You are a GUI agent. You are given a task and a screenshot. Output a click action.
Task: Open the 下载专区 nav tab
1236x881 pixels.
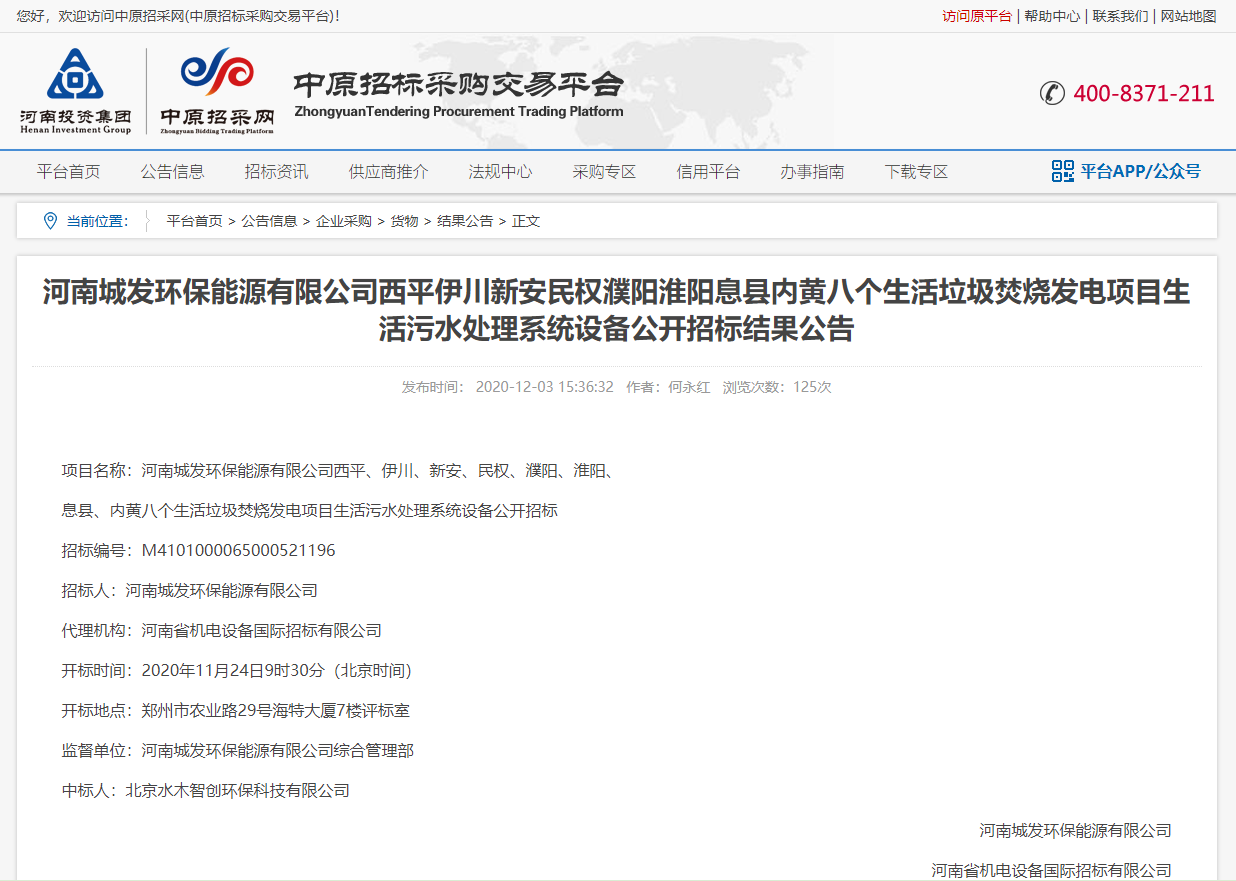click(917, 172)
